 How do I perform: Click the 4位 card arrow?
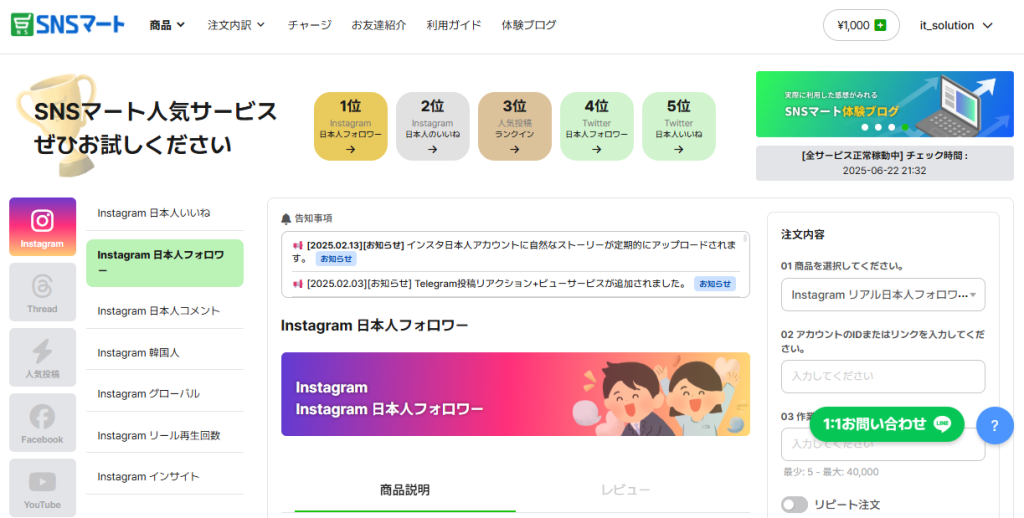[596, 149]
